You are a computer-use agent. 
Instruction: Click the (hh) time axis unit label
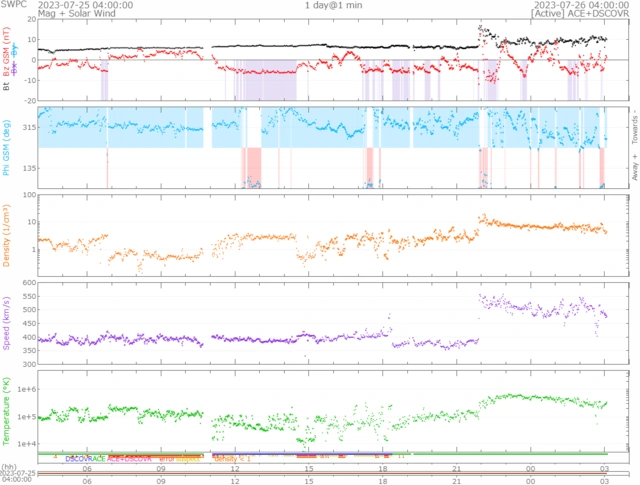tap(9, 467)
